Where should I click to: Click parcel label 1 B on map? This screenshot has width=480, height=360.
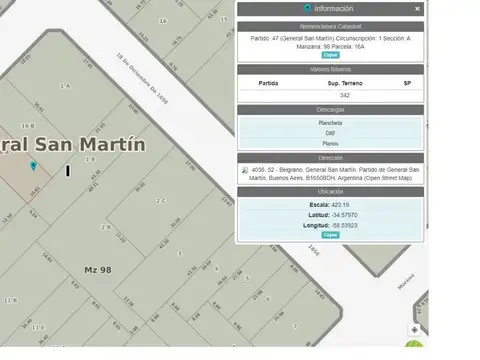90,159
